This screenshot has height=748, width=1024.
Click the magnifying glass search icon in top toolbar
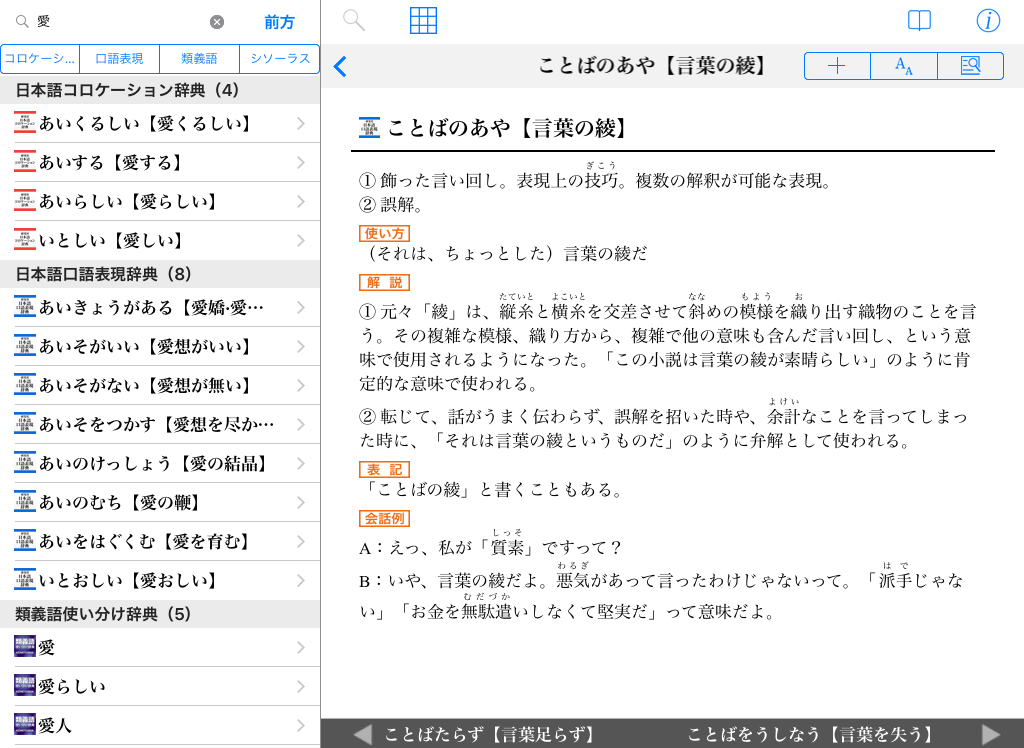[x=354, y=20]
